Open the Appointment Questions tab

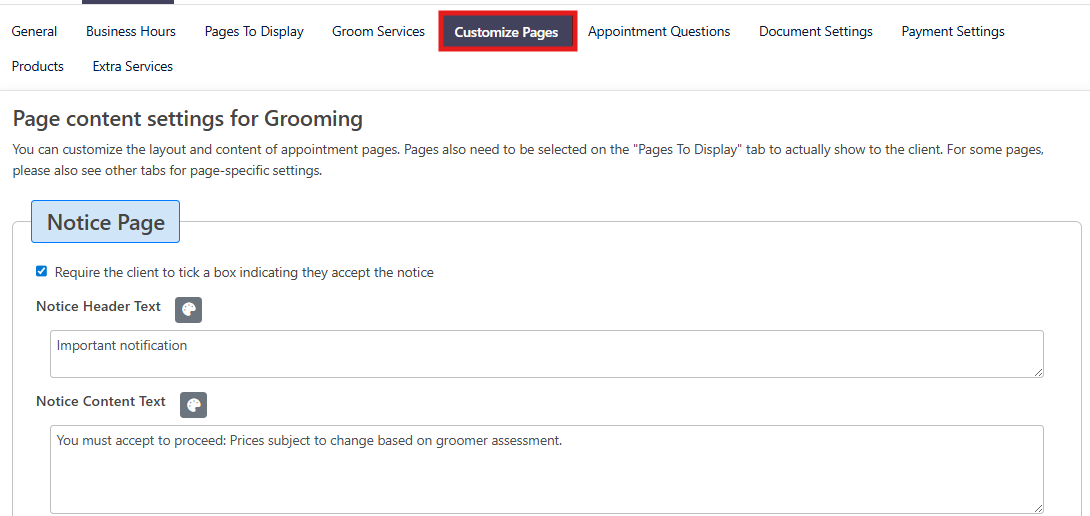(658, 31)
